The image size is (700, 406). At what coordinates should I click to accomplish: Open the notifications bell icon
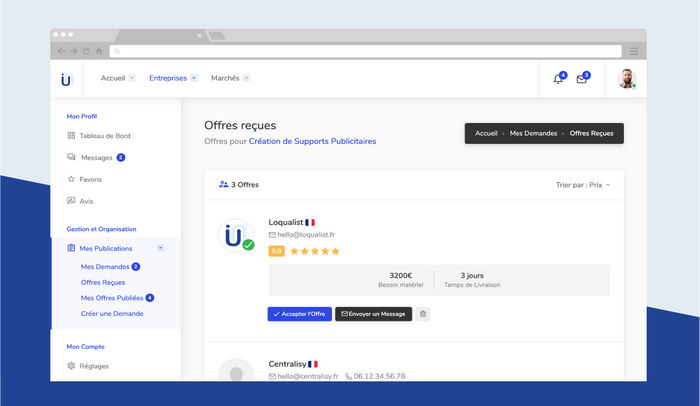tap(558, 79)
